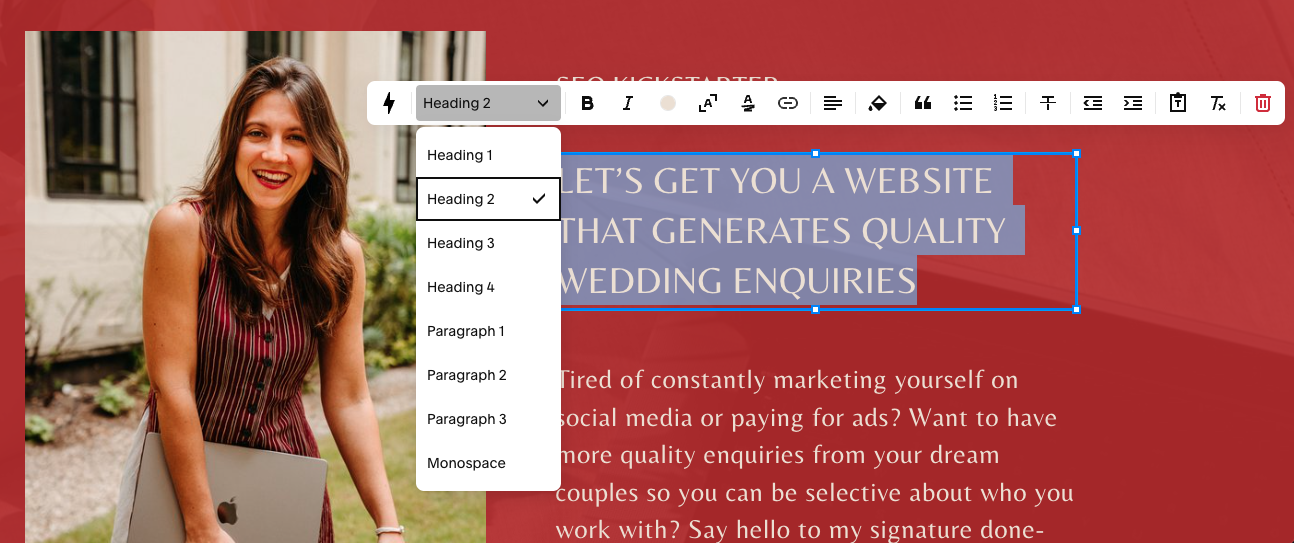Open text alignment options
1294x543 pixels.
tap(833, 103)
